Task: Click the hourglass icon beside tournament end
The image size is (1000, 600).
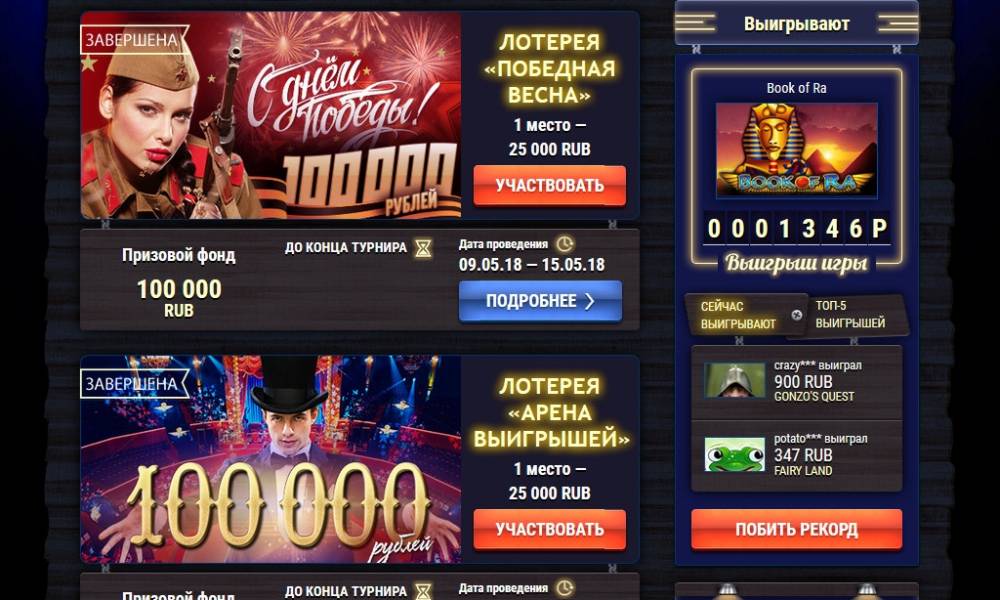Action: click(x=423, y=248)
